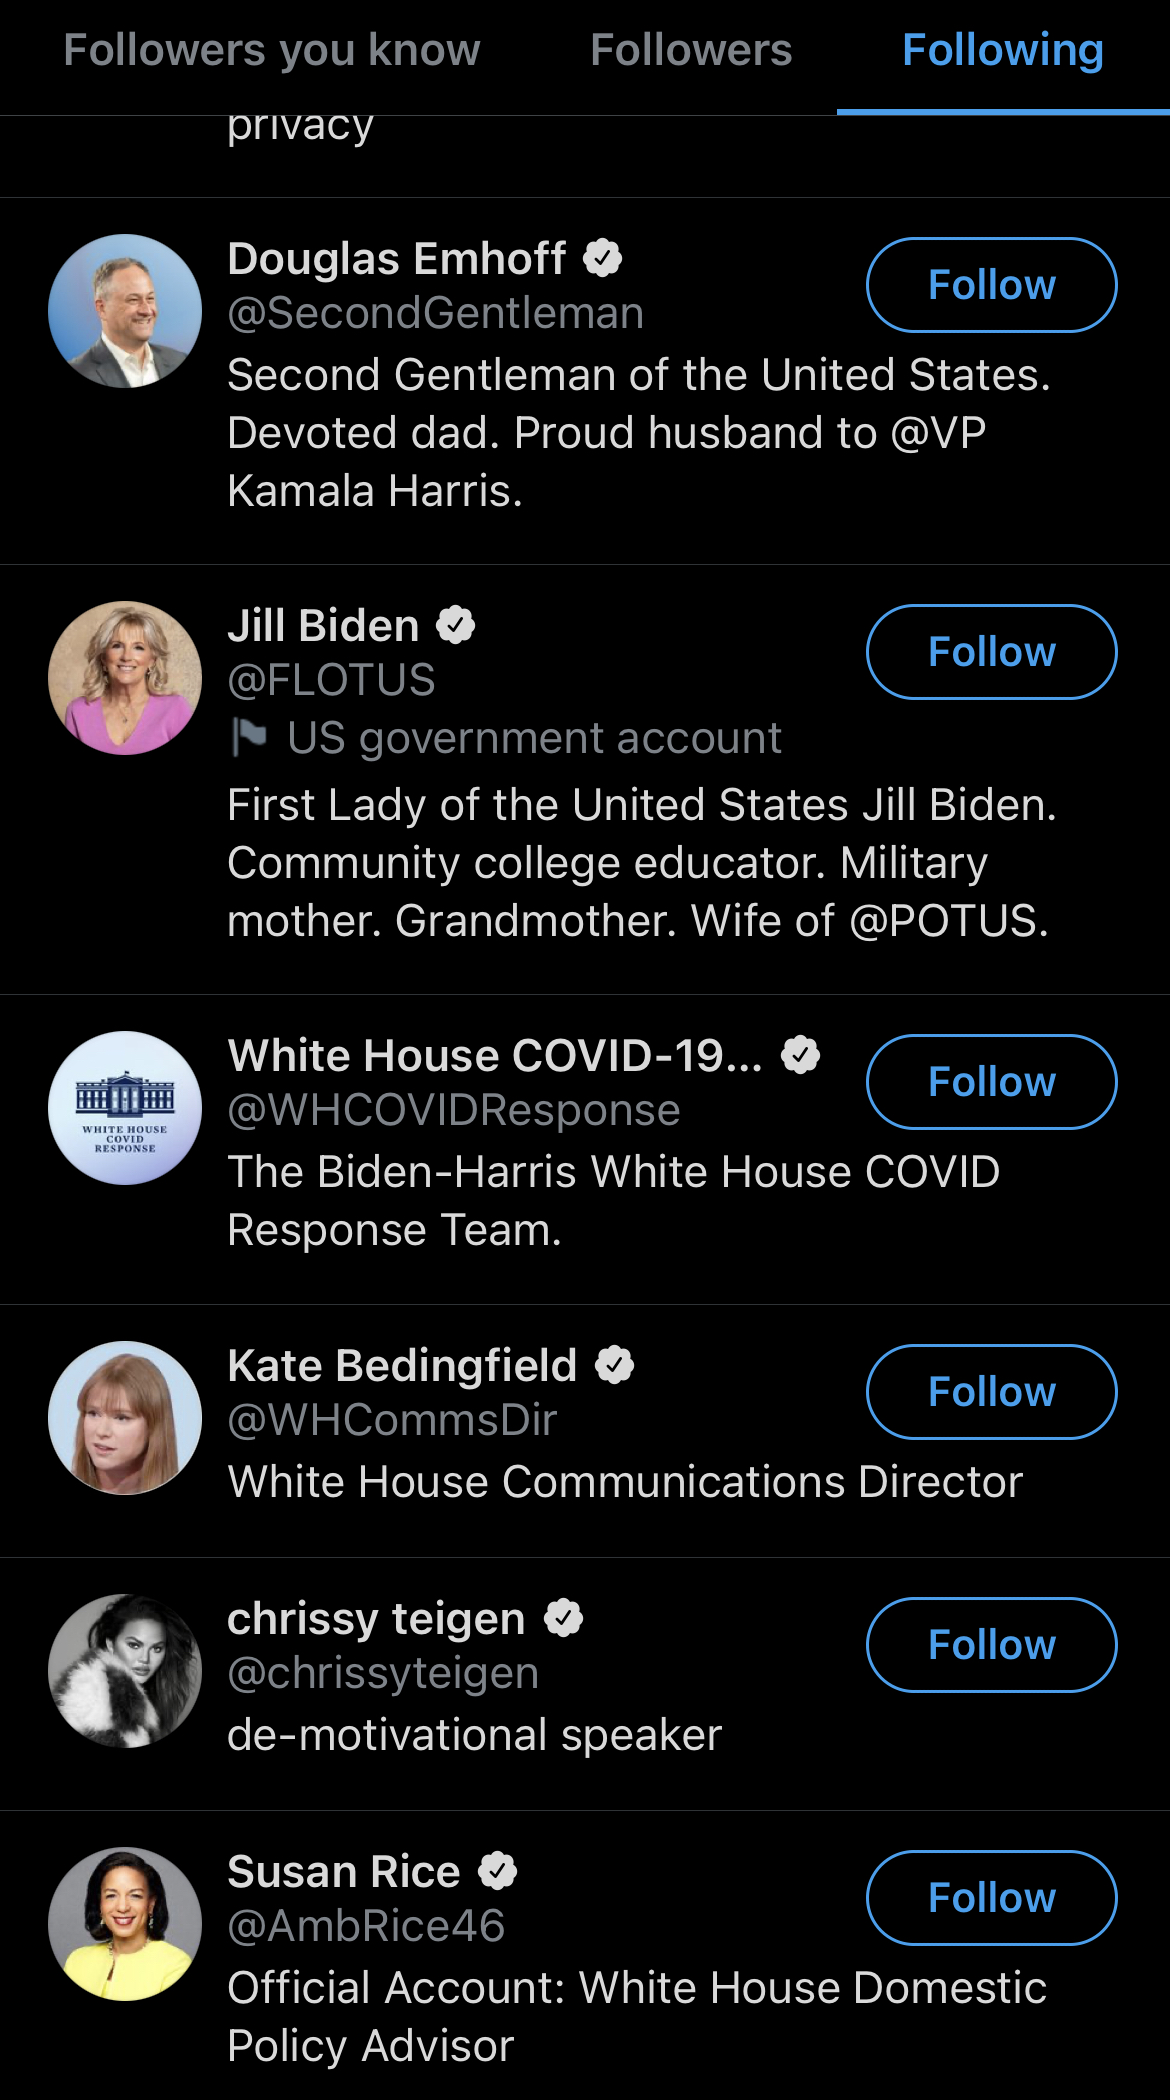Open White House COVID Response avatar
This screenshot has width=1170, height=2100.
[125, 1108]
